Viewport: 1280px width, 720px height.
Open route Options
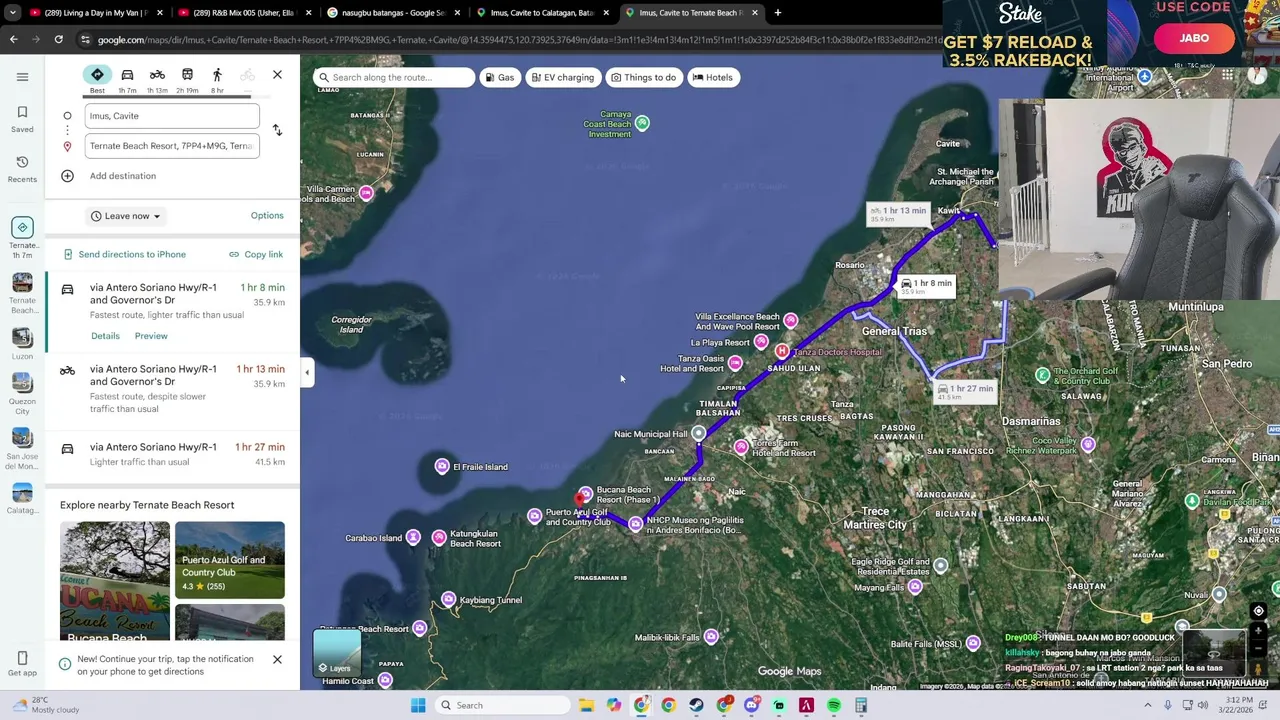267,215
